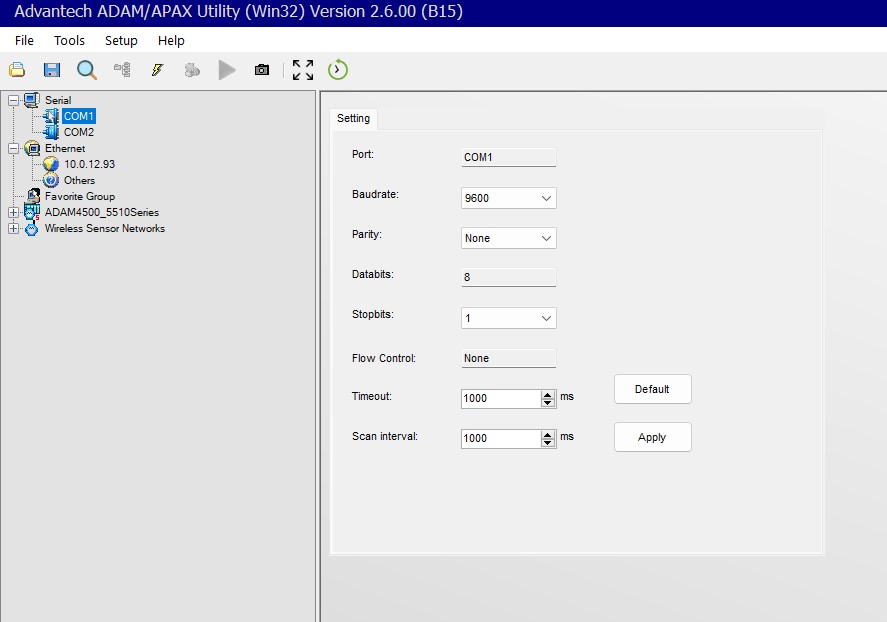
Task: Click the lightning bolt toolbar icon
Action: coord(157,70)
